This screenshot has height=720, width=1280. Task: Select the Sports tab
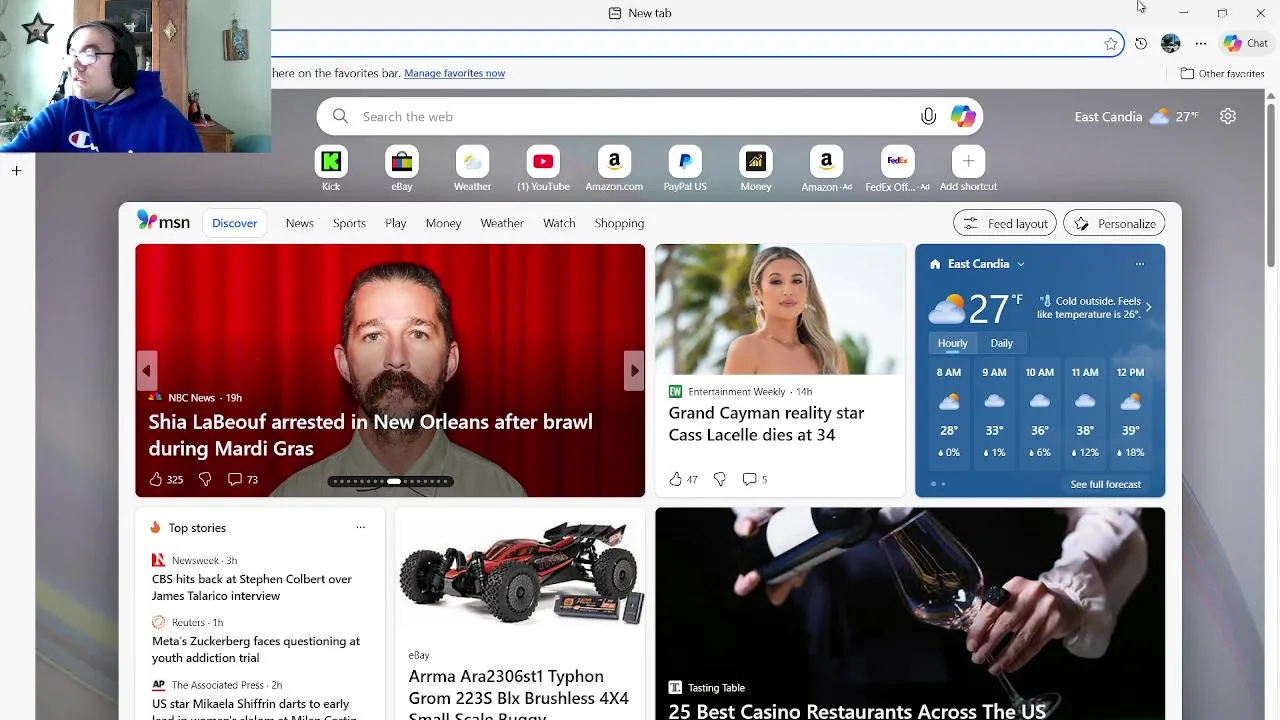[x=349, y=223]
